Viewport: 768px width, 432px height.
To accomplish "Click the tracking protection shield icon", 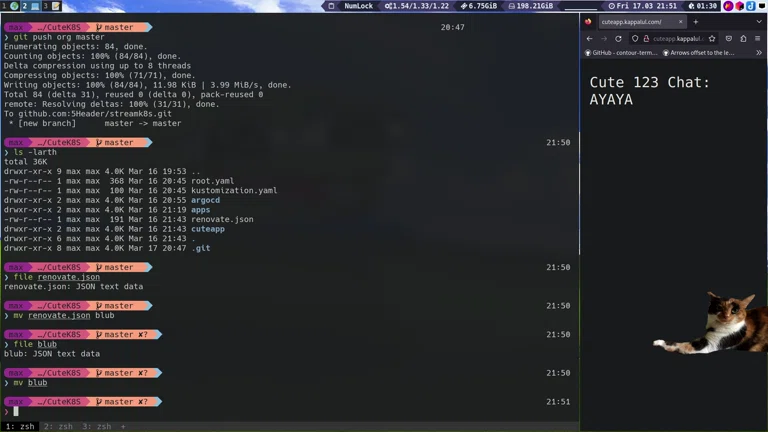I will 634,38.
